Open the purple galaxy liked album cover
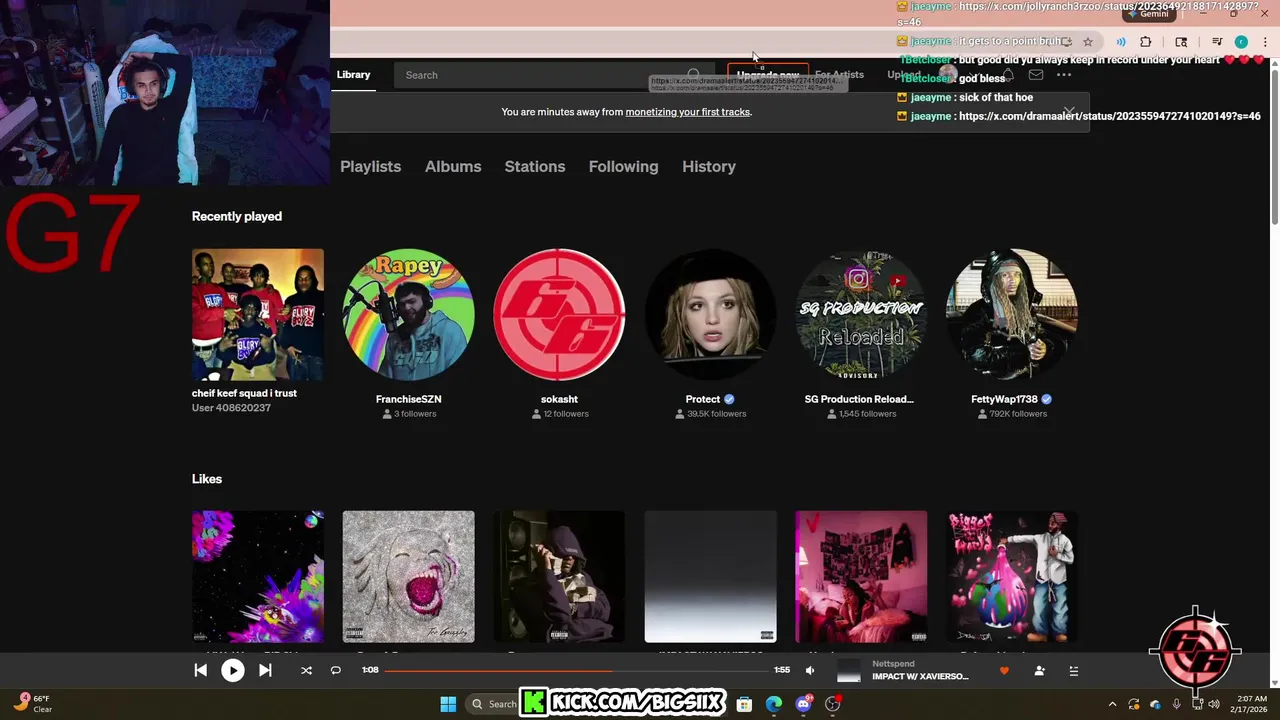 (258, 577)
